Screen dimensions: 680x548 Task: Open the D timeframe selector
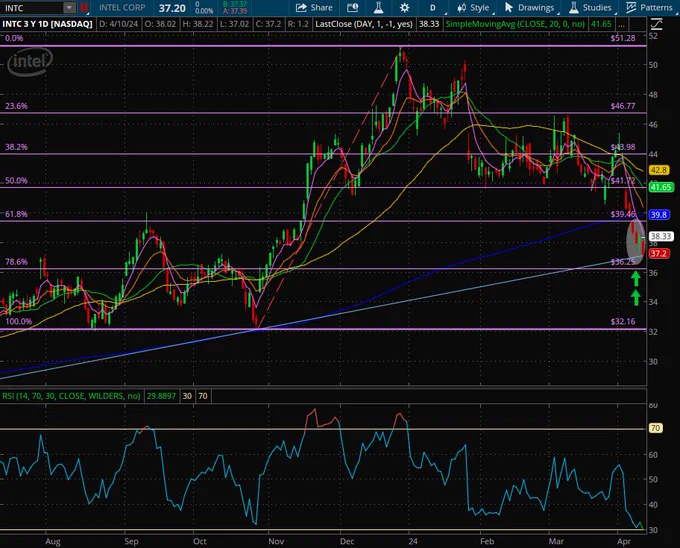[x=432, y=8]
